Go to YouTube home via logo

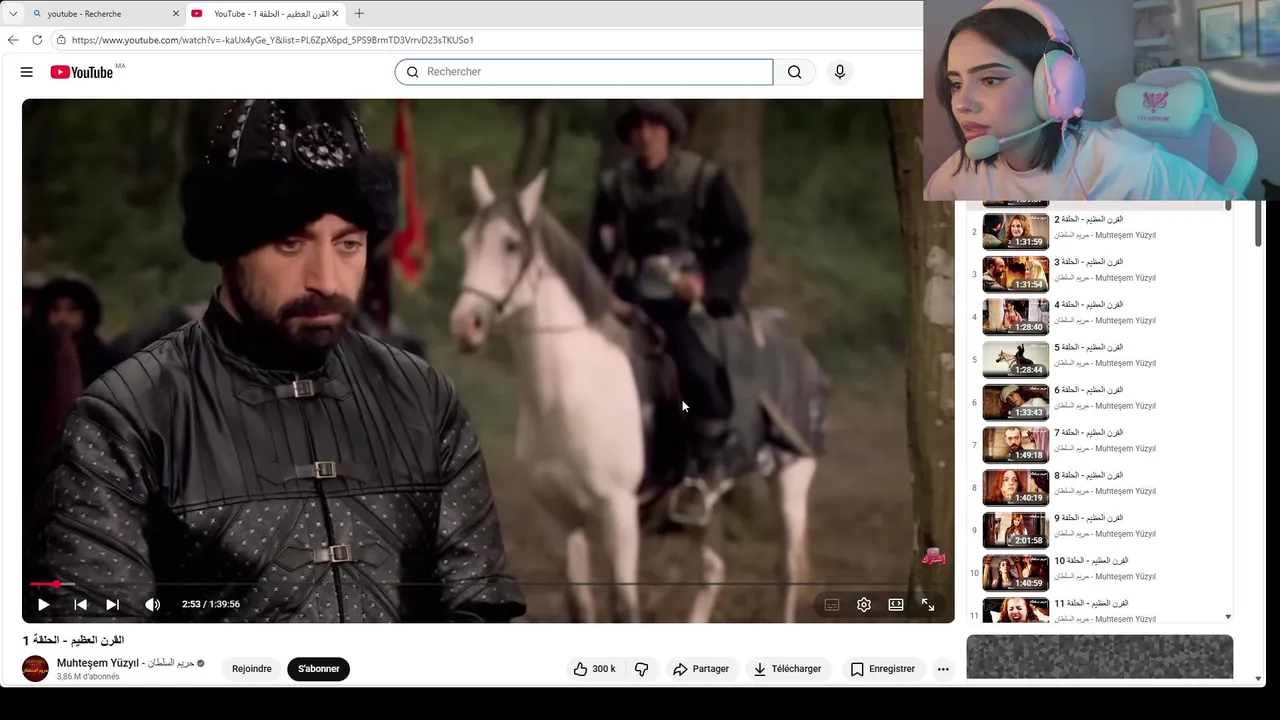coord(82,72)
